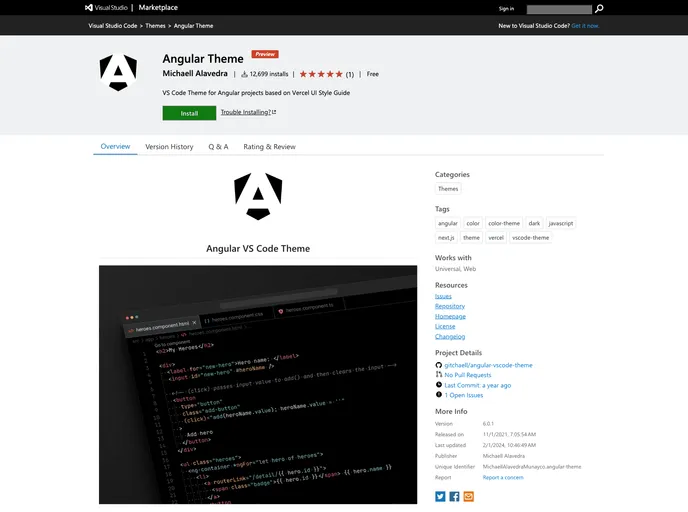
Task: Click No Pull Requests link
Action: [x=468, y=375]
